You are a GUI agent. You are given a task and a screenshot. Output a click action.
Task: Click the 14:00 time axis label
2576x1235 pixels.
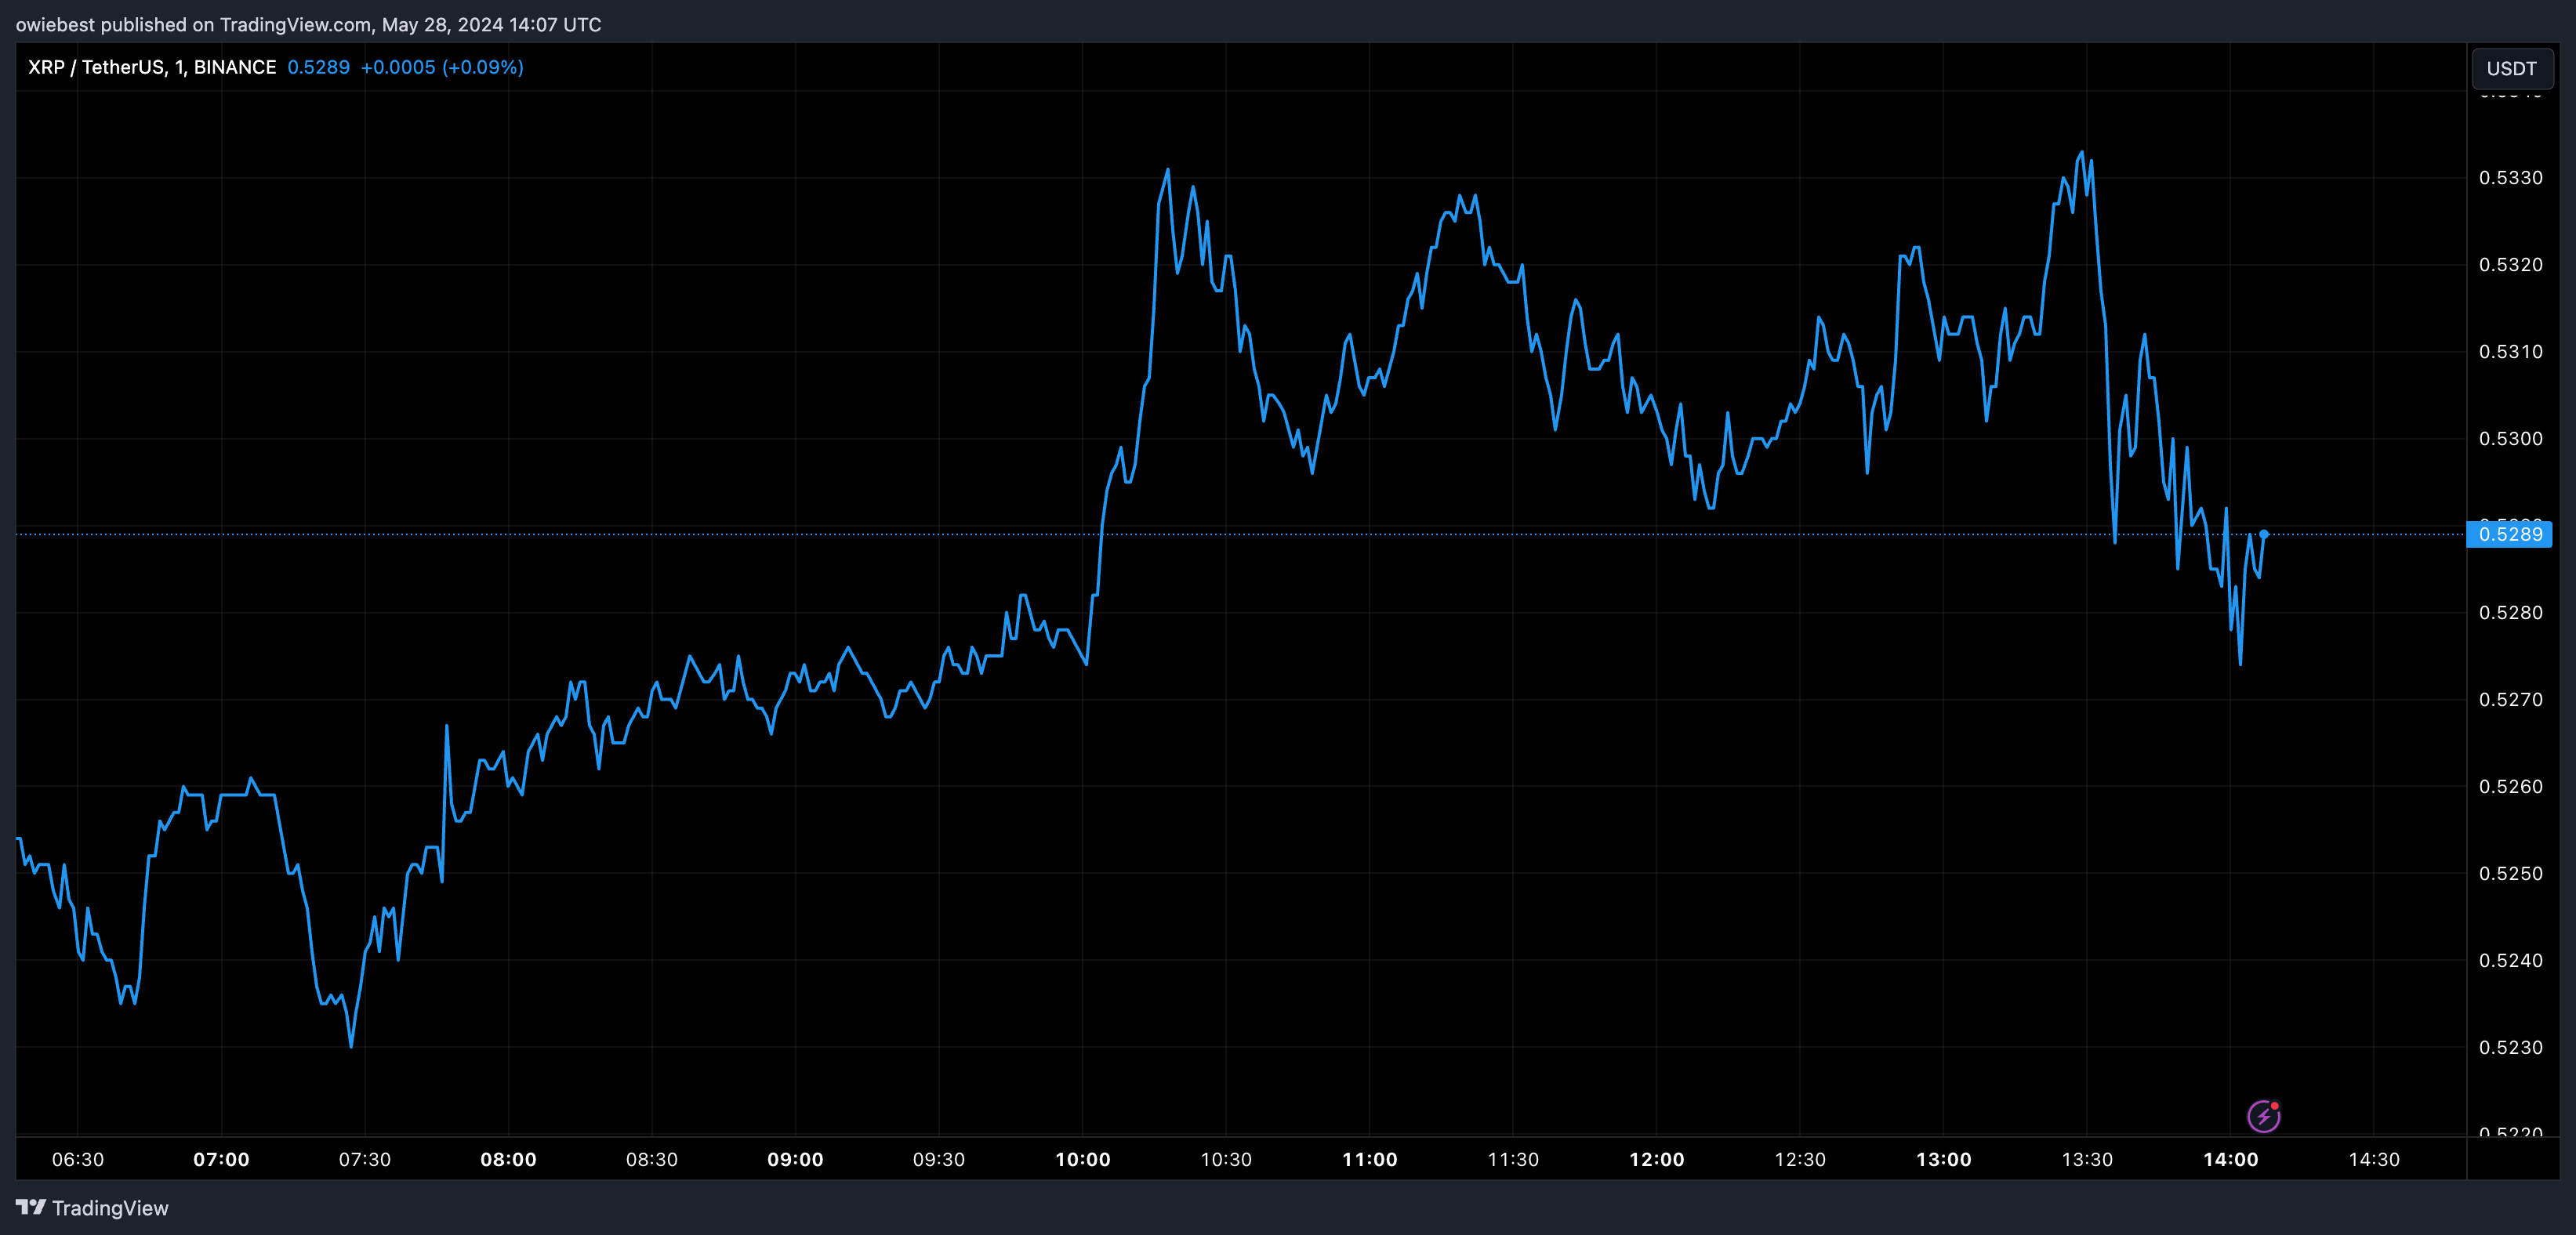pos(2231,1159)
